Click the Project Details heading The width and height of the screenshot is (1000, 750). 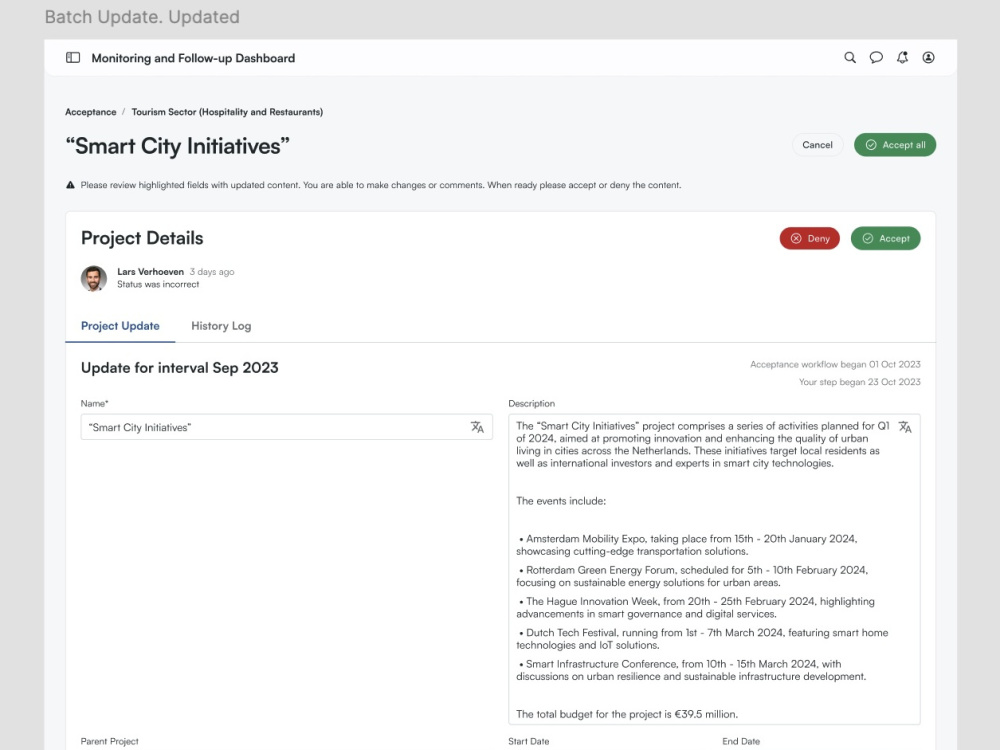142,238
